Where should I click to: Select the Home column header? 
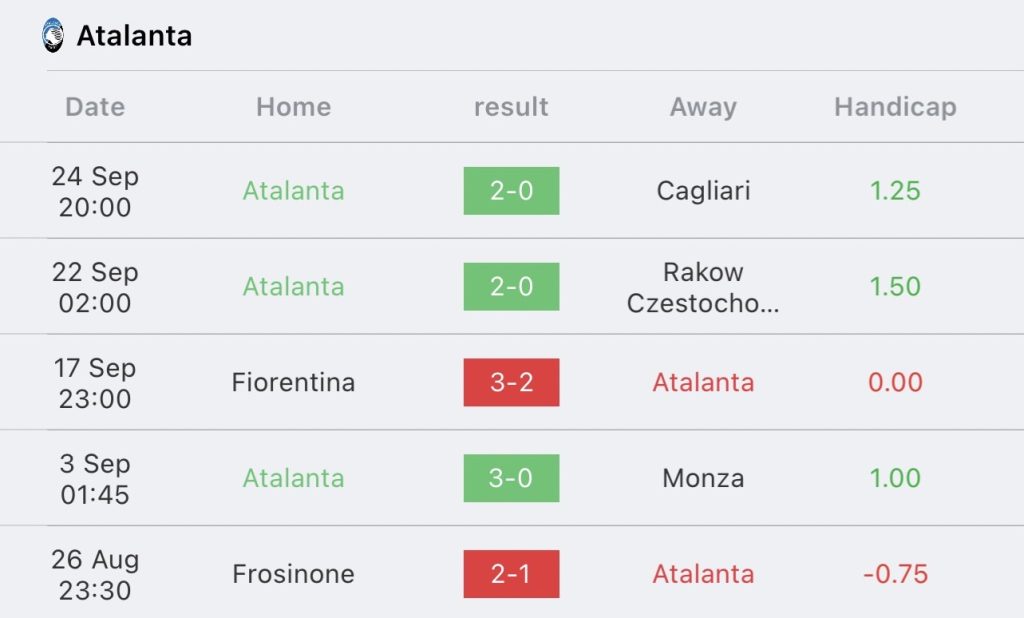pos(293,106)
